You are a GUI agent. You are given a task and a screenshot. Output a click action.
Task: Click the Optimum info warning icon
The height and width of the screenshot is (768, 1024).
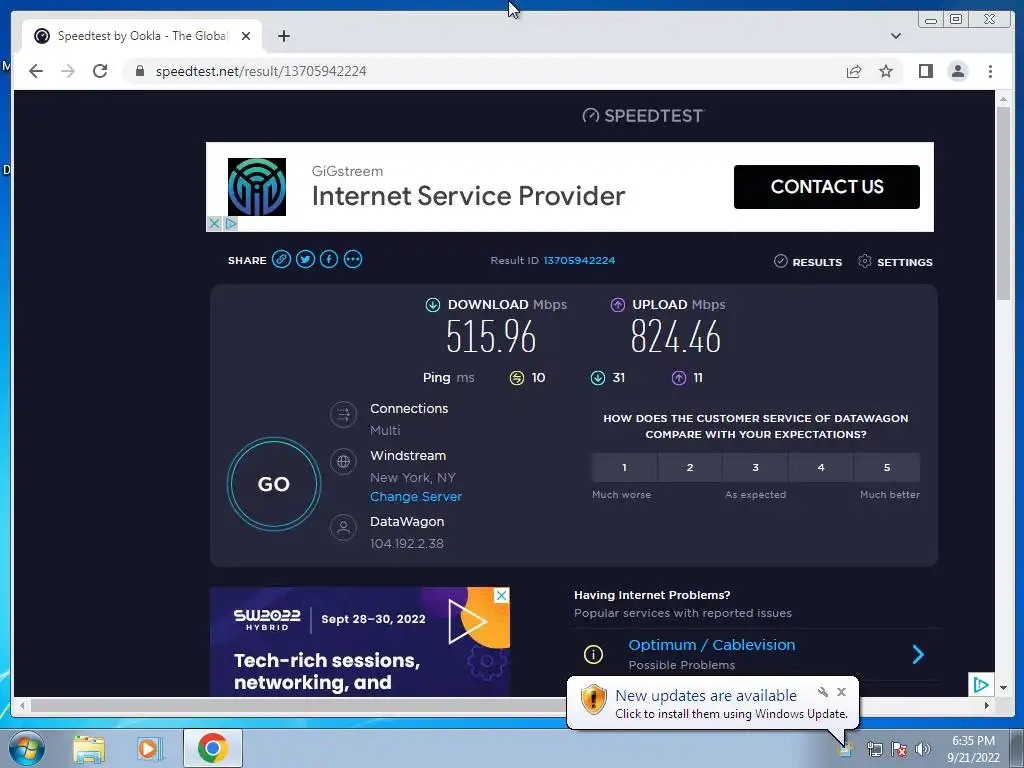click(x=593, y=654)
